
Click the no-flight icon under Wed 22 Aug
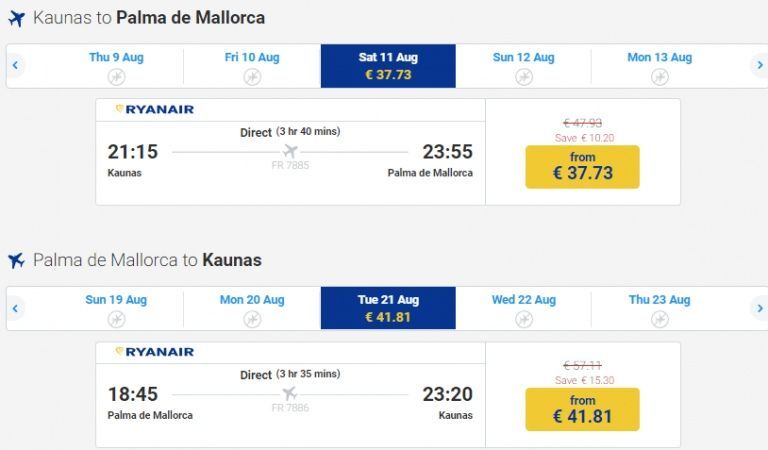click(524, 319)
